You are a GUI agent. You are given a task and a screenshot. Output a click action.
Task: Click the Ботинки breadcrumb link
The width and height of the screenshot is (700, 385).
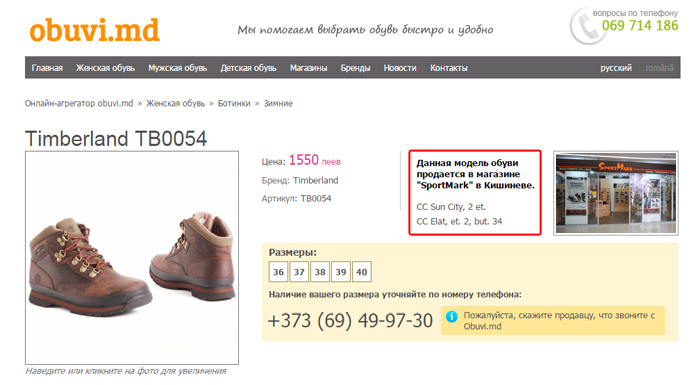coord(234,103)
